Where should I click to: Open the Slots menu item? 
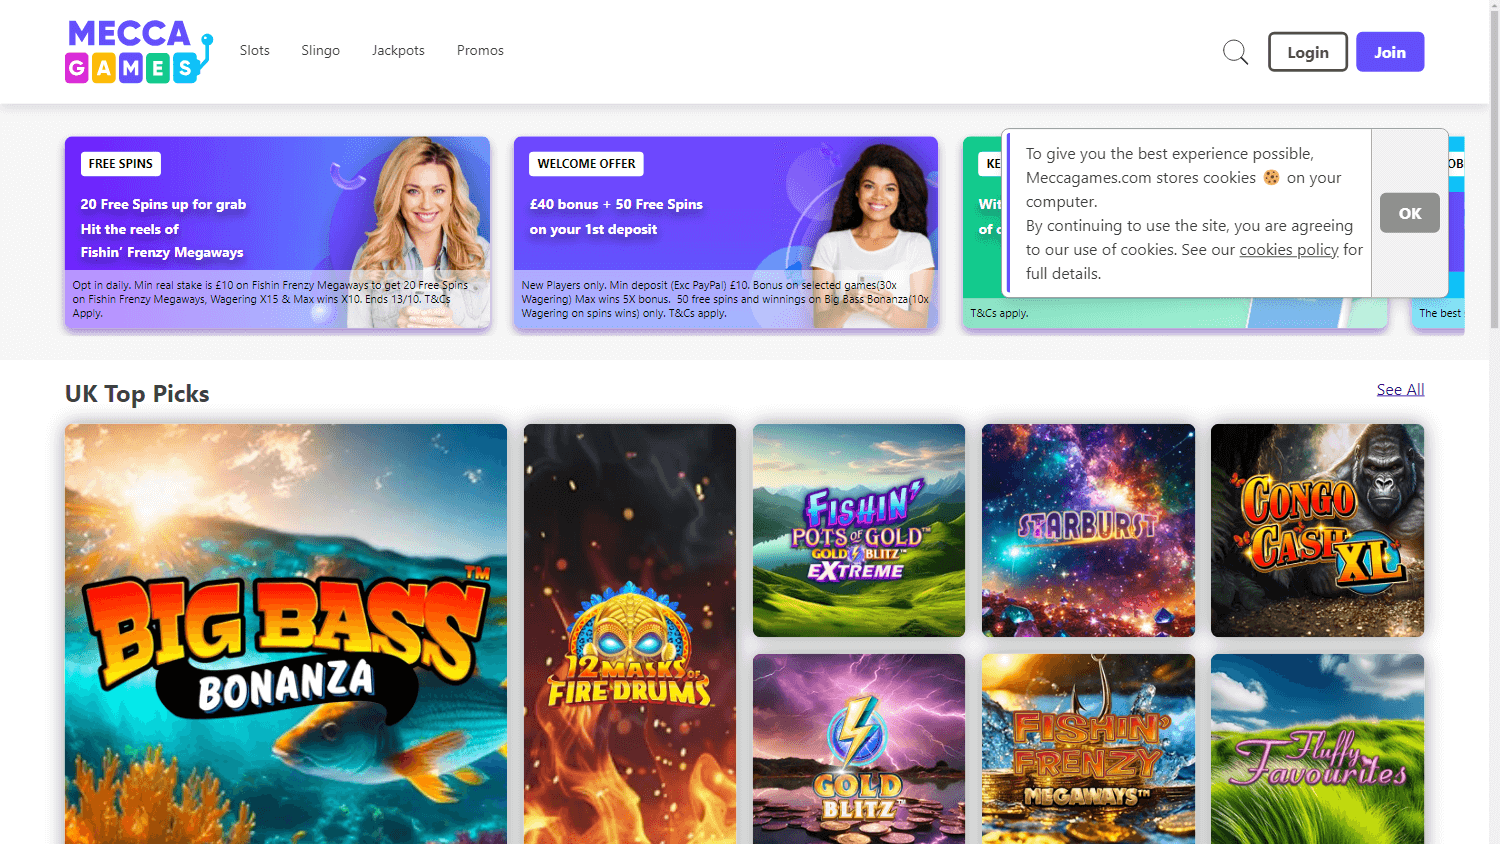pyautogui.click(x=255, y=50)
